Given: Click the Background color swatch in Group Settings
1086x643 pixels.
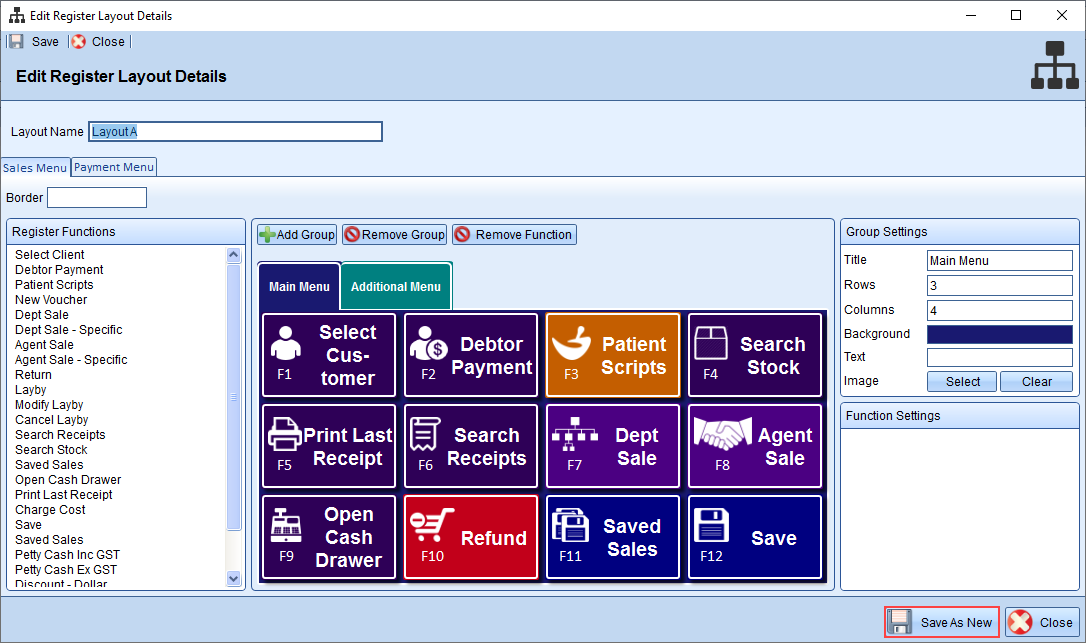Looking at the screenshot, I should (999, 333).
